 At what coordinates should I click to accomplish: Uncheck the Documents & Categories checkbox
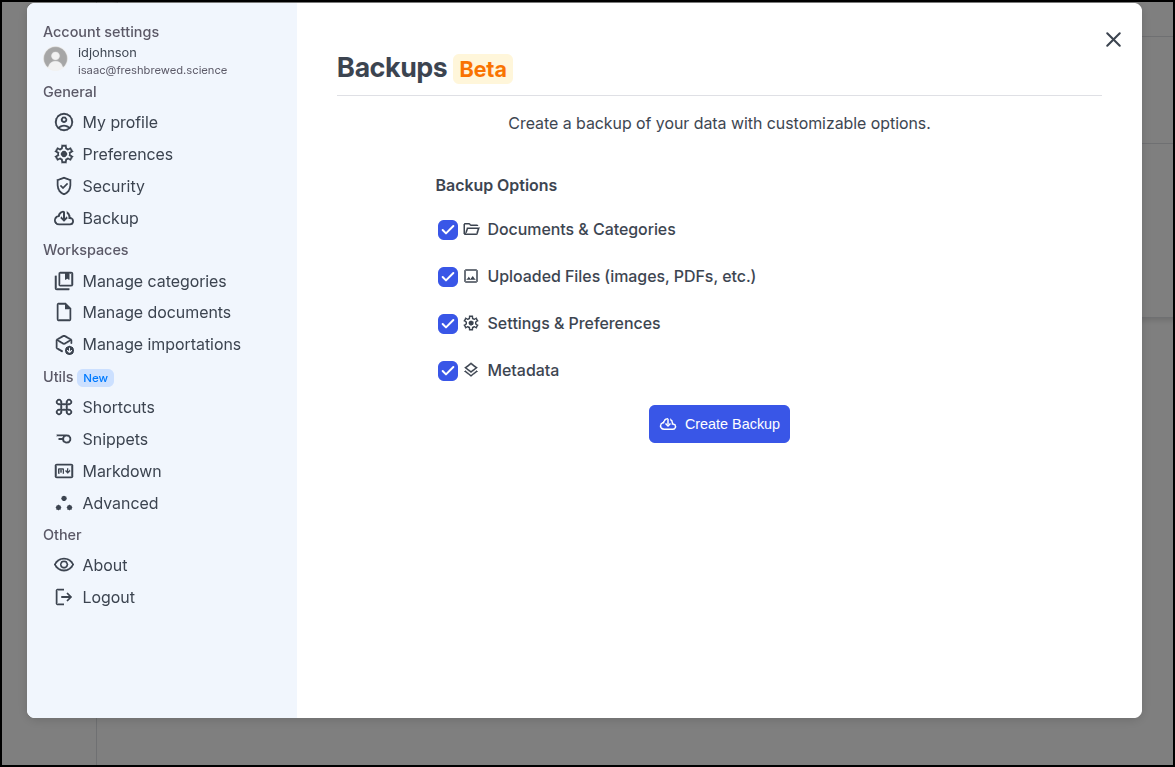pyautogui.click(x=448, y=230)
